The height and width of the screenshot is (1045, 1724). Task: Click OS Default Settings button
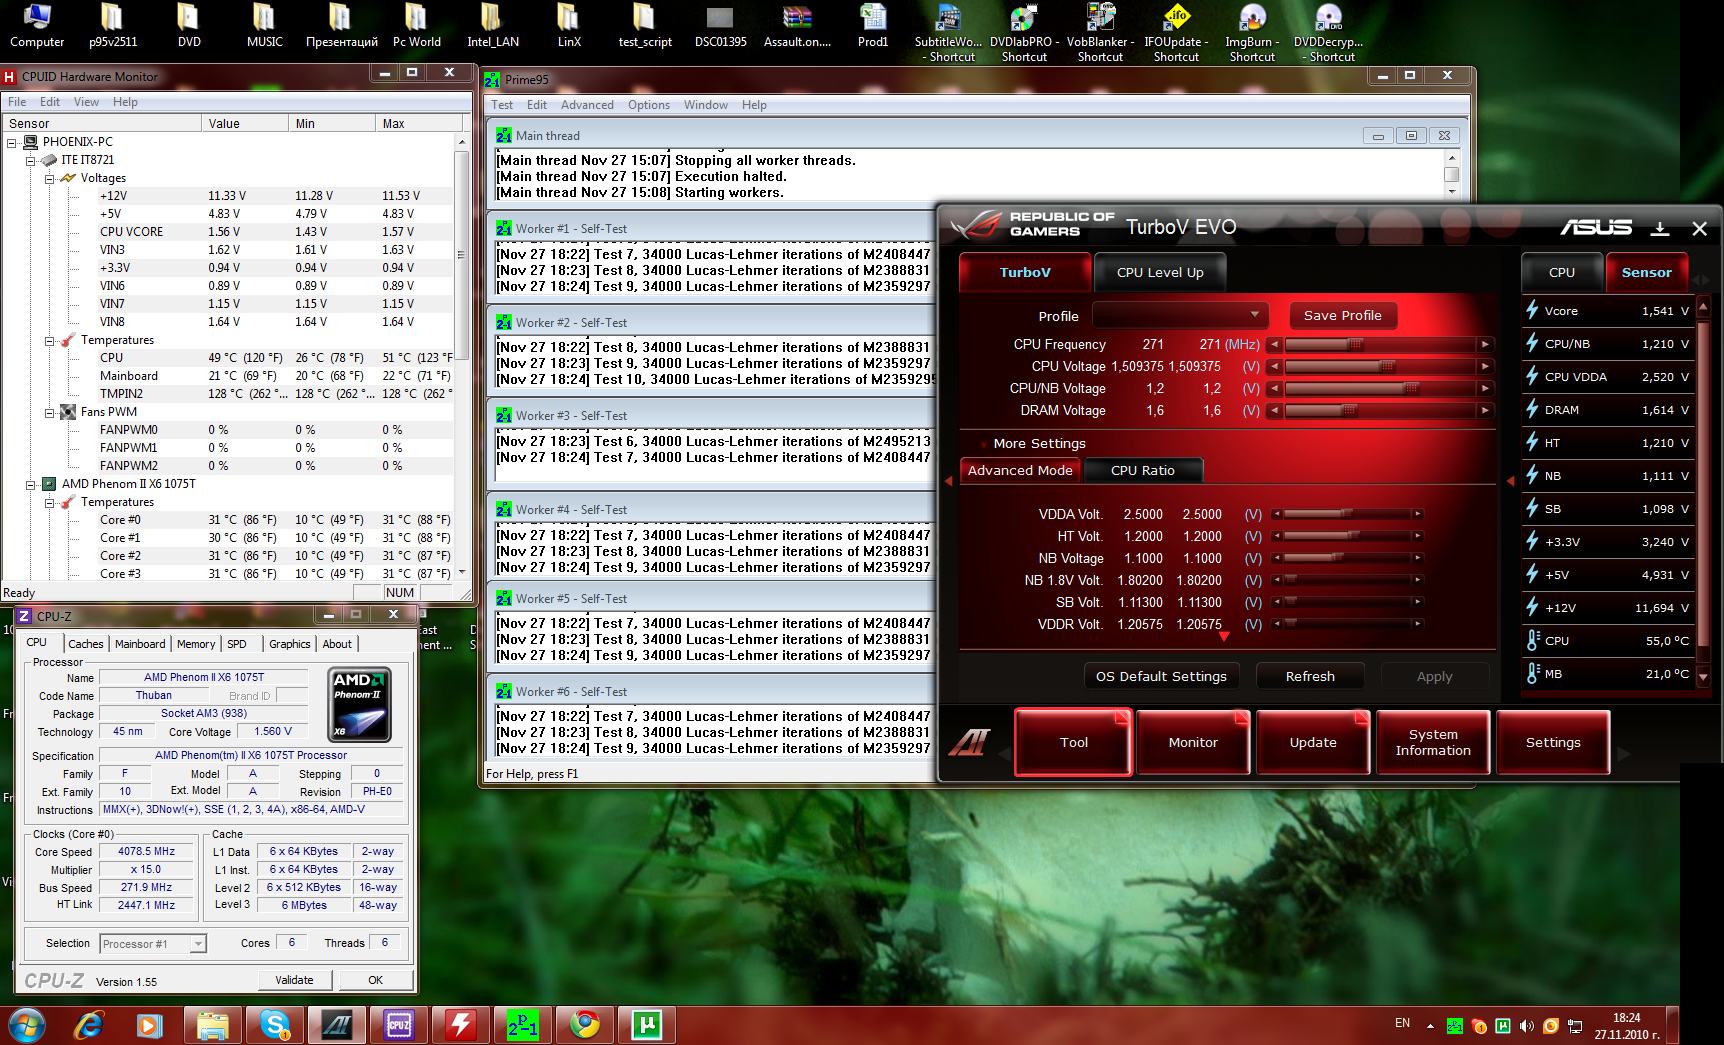1161,676
